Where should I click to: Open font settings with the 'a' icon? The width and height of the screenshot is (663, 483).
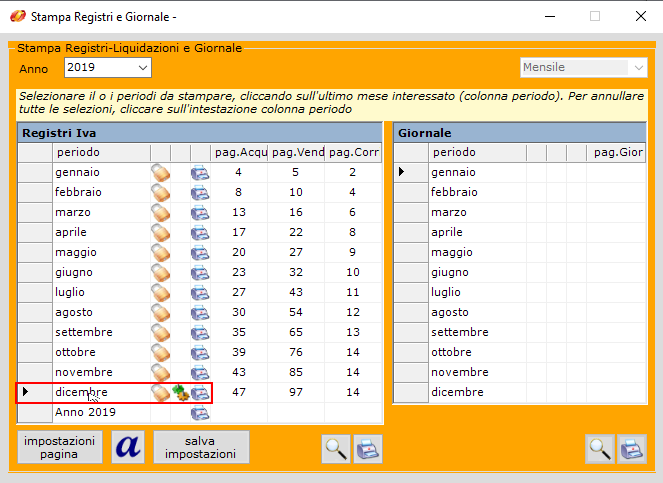[128, 447]
